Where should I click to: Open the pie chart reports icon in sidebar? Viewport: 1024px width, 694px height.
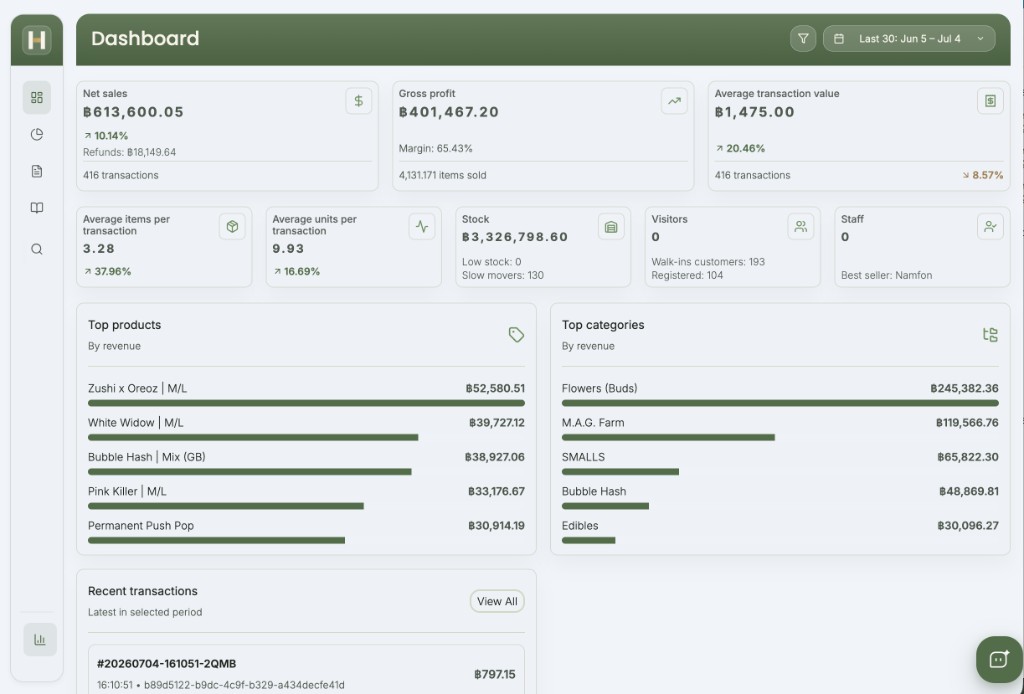[37, 134]
